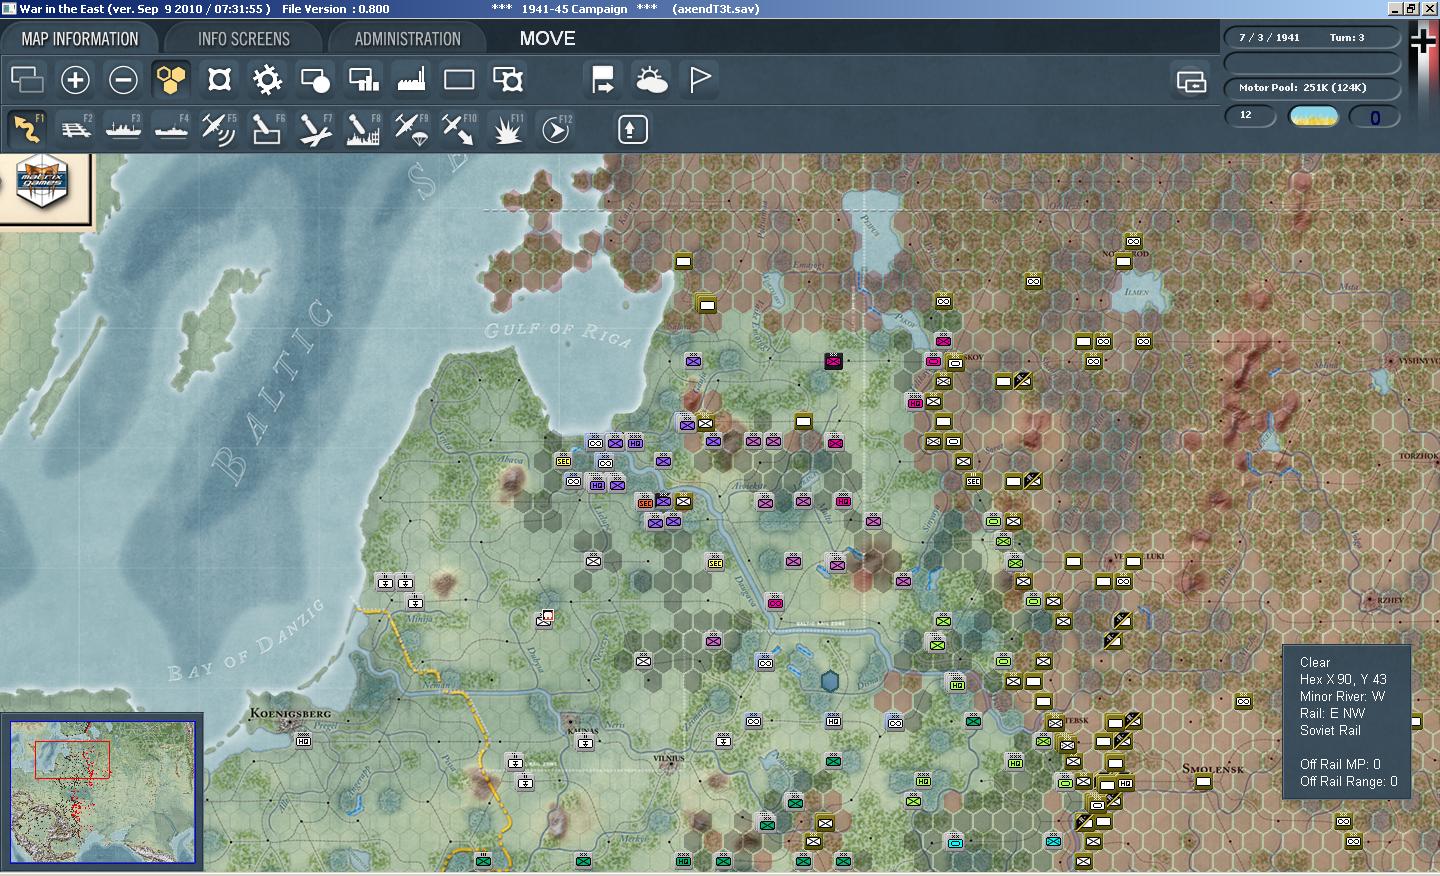Click the Matrix Games logo
This screenshot has height=876, width=1440.
click(43, 181)
